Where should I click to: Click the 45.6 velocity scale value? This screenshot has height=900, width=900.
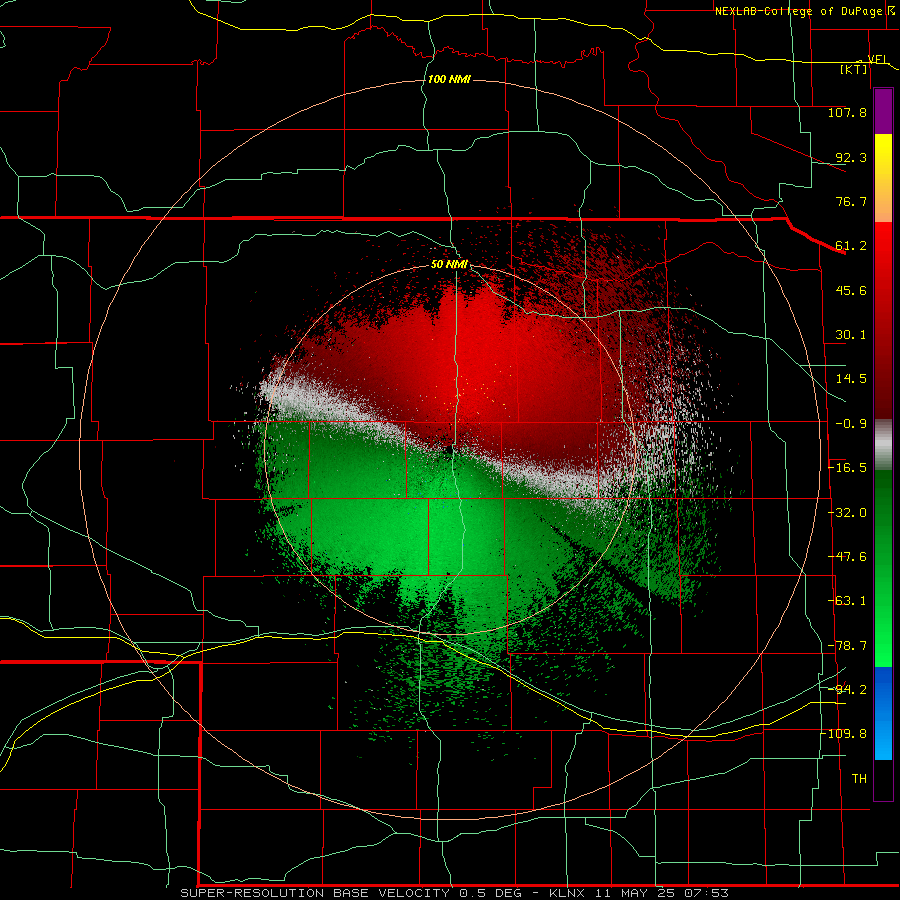(851, 290)
